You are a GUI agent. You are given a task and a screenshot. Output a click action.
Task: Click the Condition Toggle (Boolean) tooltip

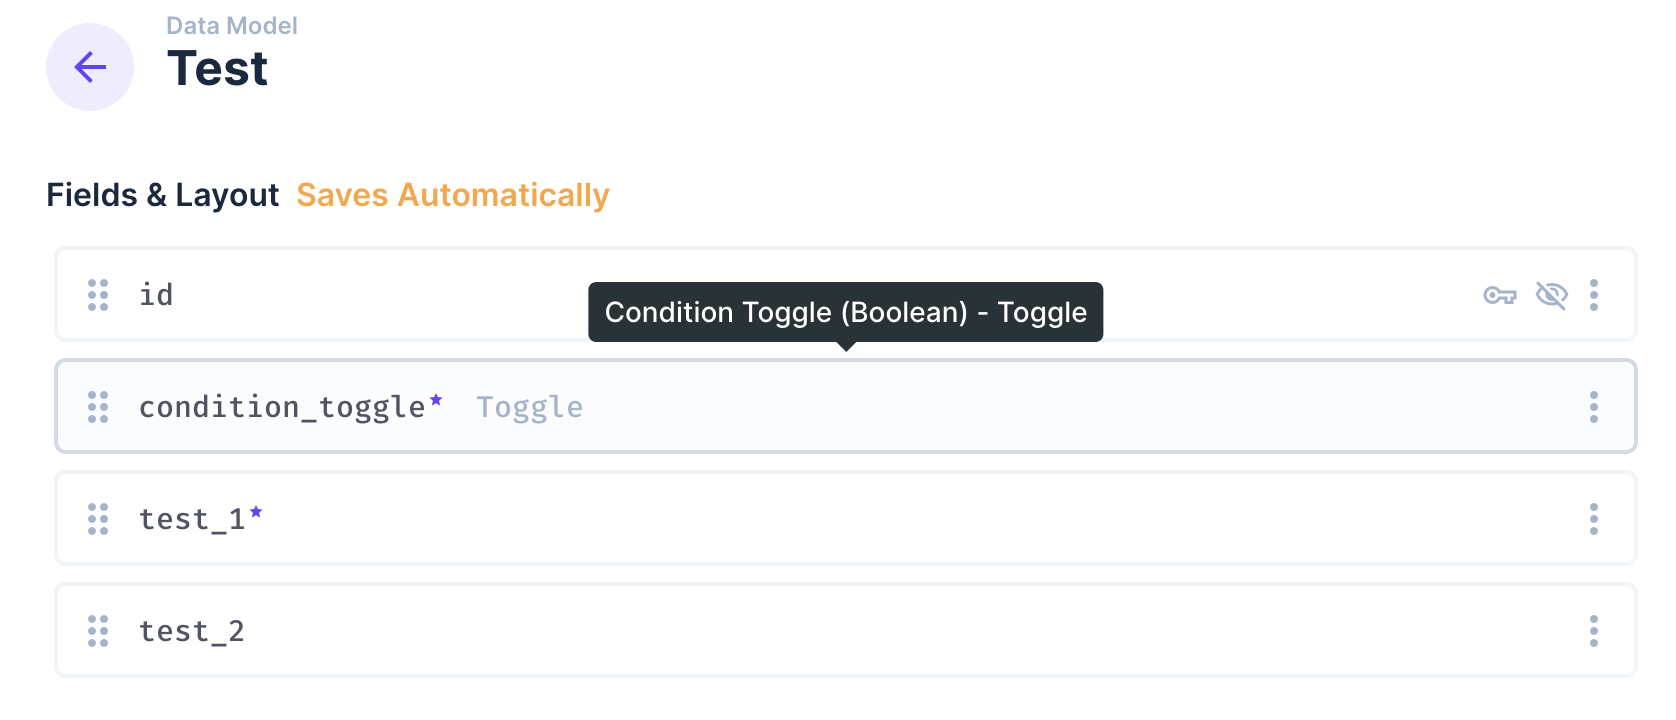pos(845,312)
